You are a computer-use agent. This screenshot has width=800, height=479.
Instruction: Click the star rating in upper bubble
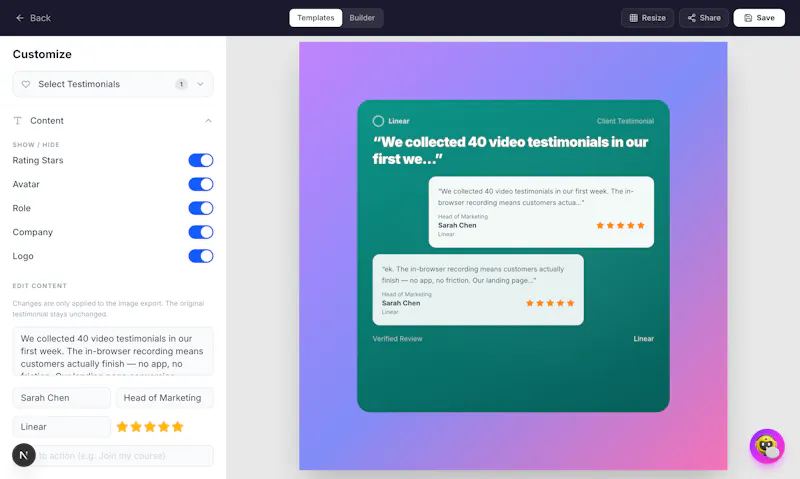620,225
